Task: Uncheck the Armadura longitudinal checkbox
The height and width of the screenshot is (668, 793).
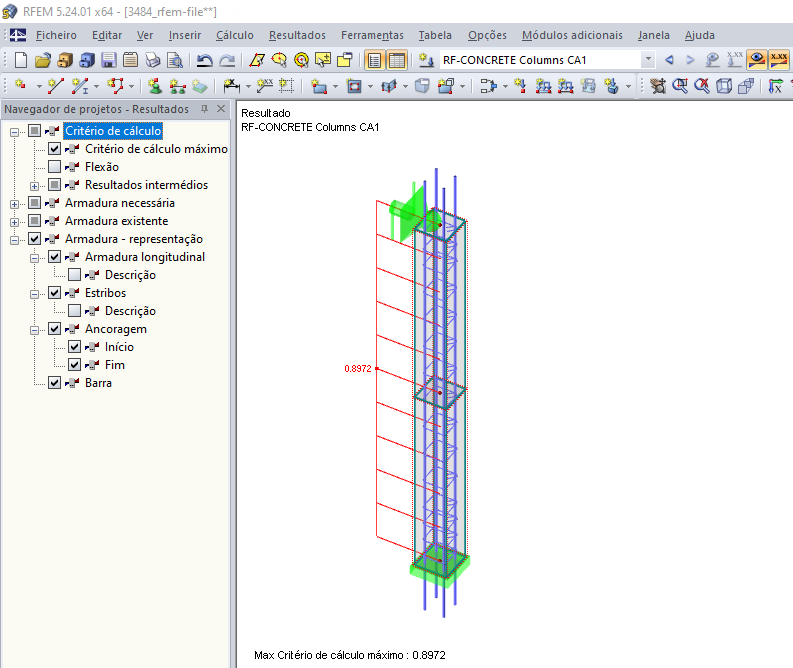Action: (x=54, y=257)
